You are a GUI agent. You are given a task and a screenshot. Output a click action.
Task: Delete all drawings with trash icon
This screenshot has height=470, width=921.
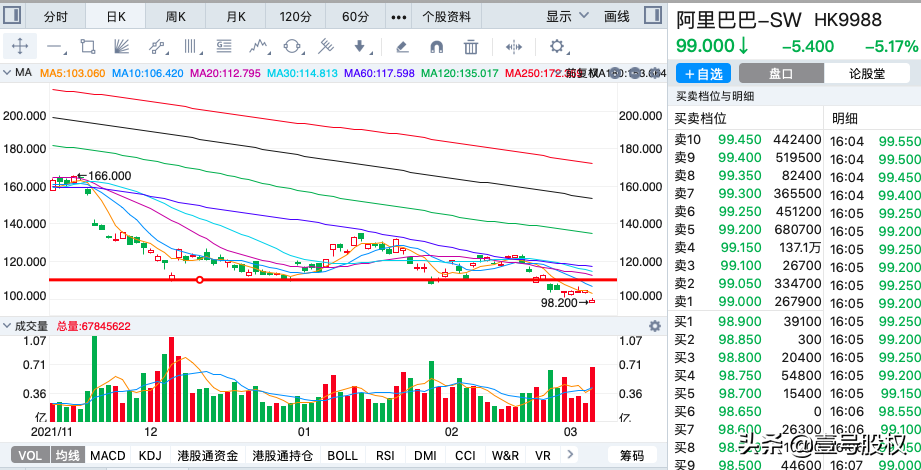(x=470, y=46)
